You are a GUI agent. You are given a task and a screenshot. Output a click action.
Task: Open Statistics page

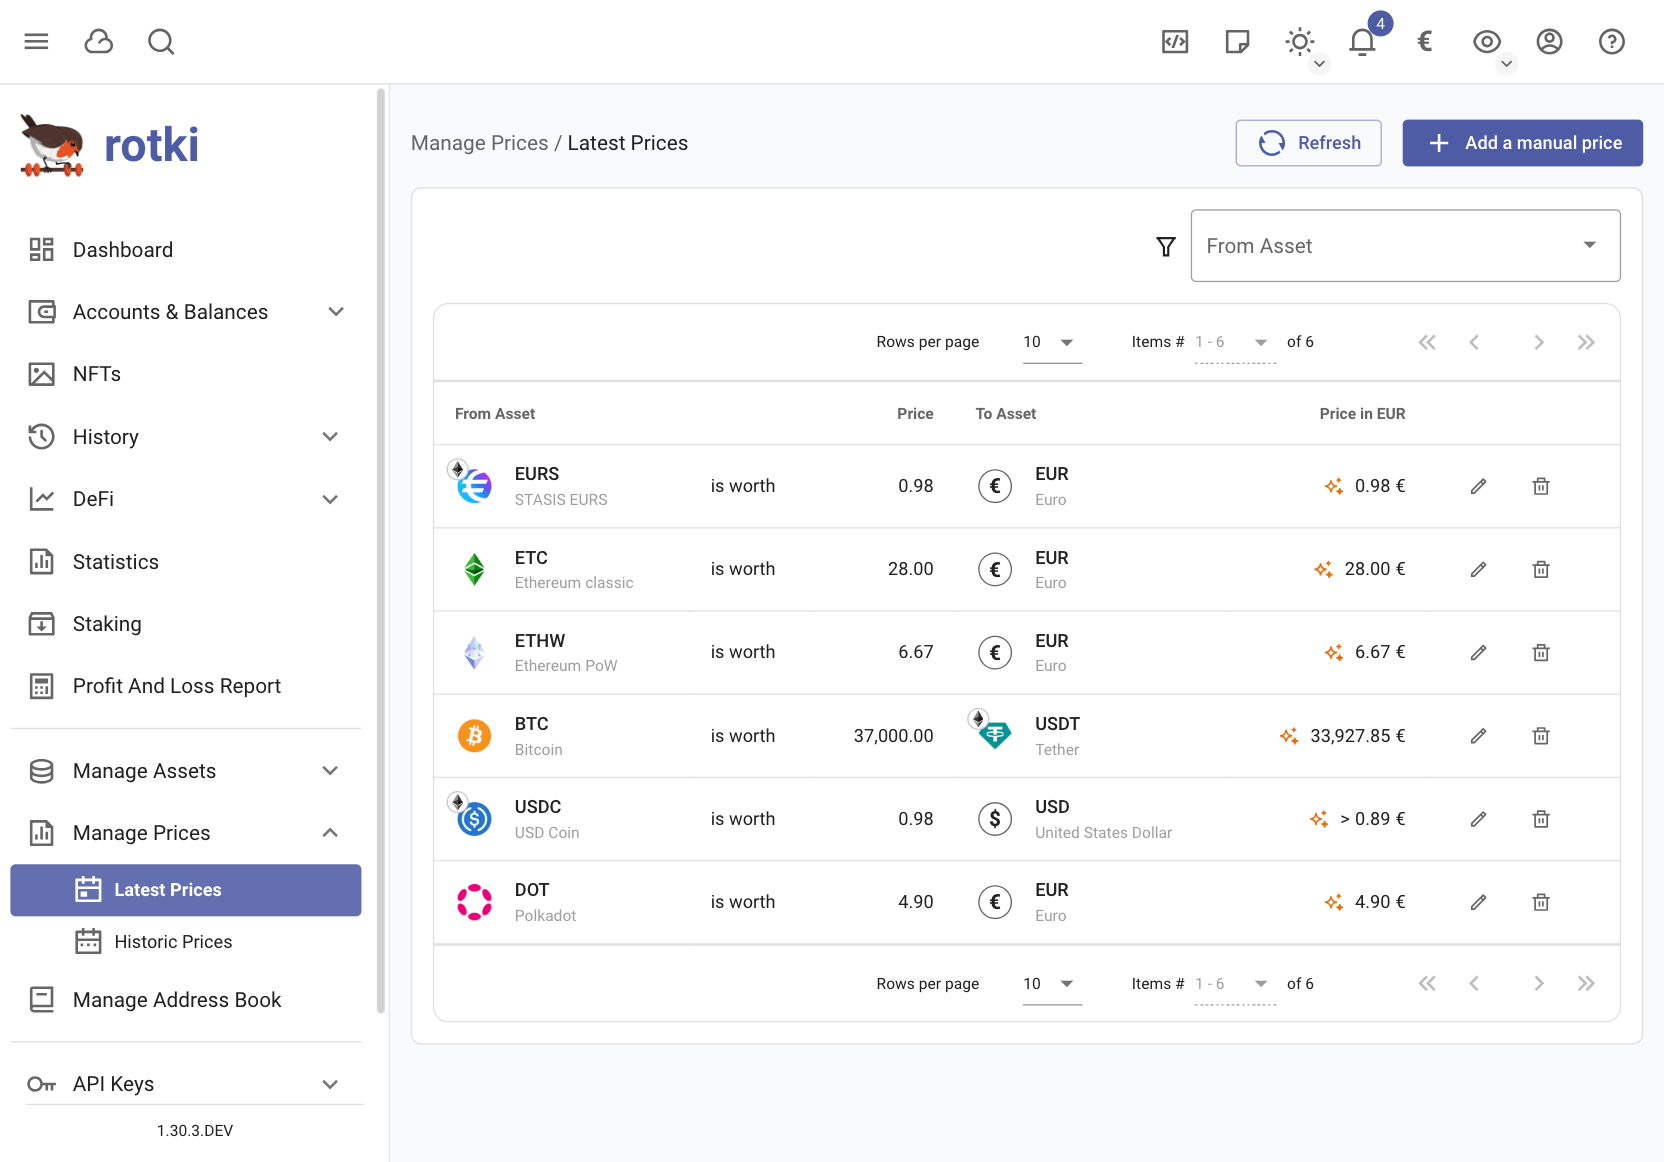(x=186, y=562)
